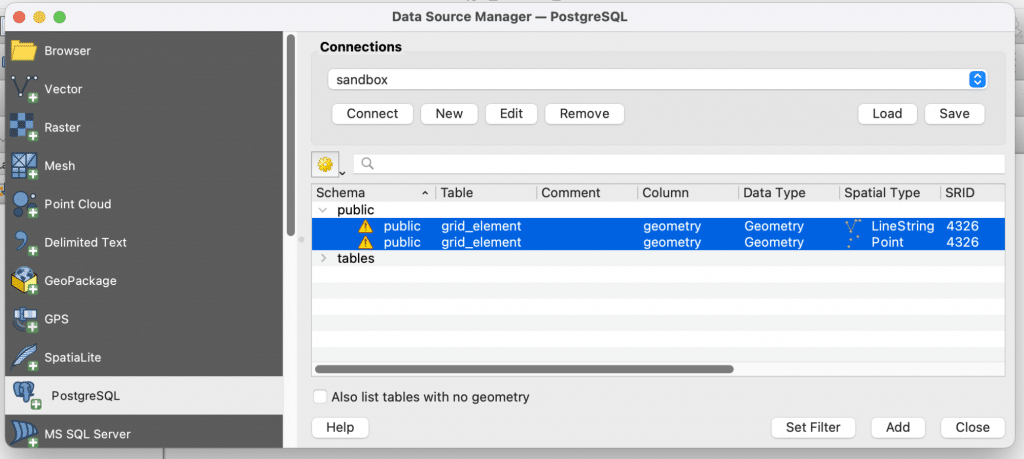
Task: Open the Browser panel icon
Action: 24,50
